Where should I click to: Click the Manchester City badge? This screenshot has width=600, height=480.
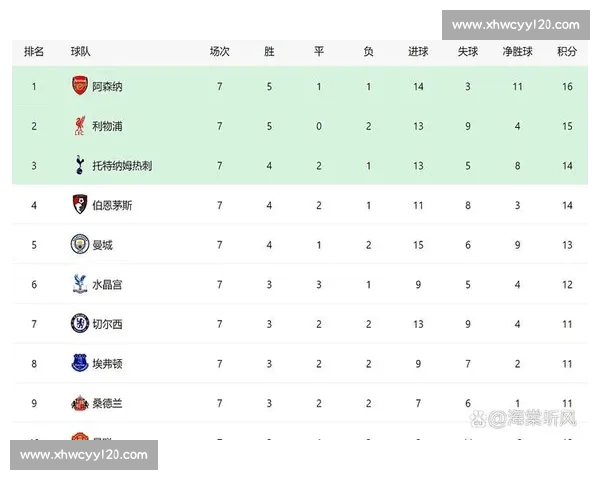coord(80,244)
